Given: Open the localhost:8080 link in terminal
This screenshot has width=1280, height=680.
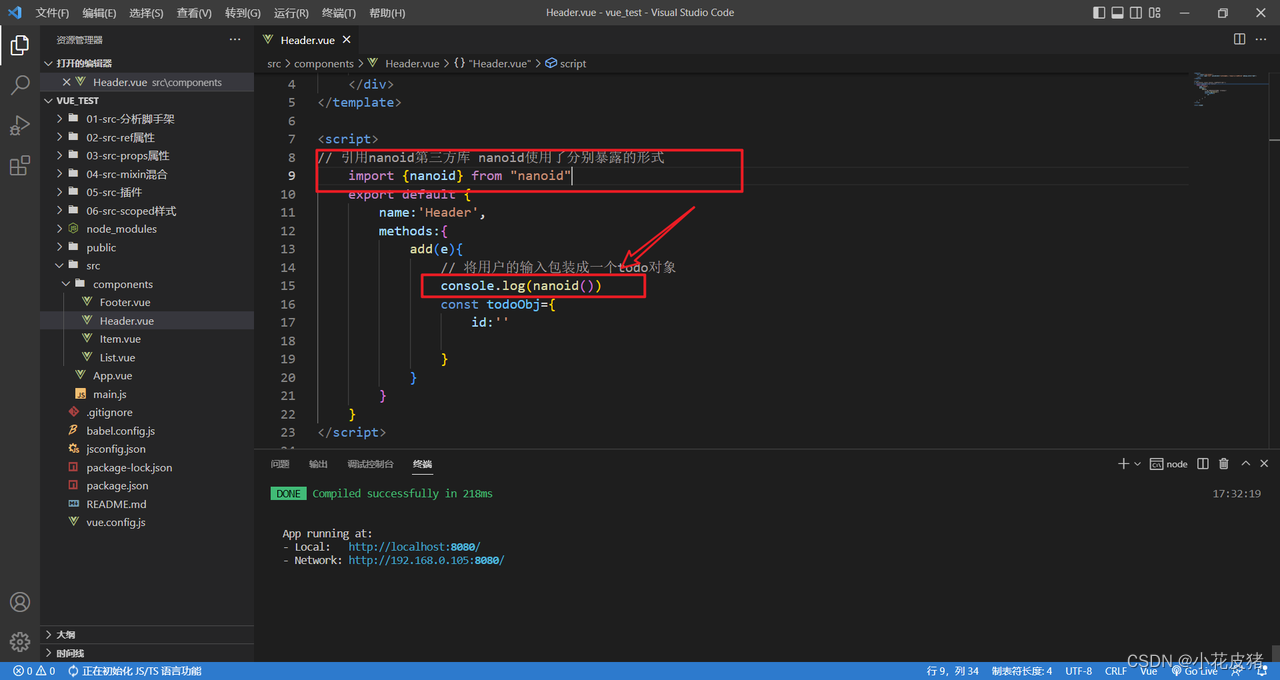Looking at the screenshot, I should click(x=414, y=547).
